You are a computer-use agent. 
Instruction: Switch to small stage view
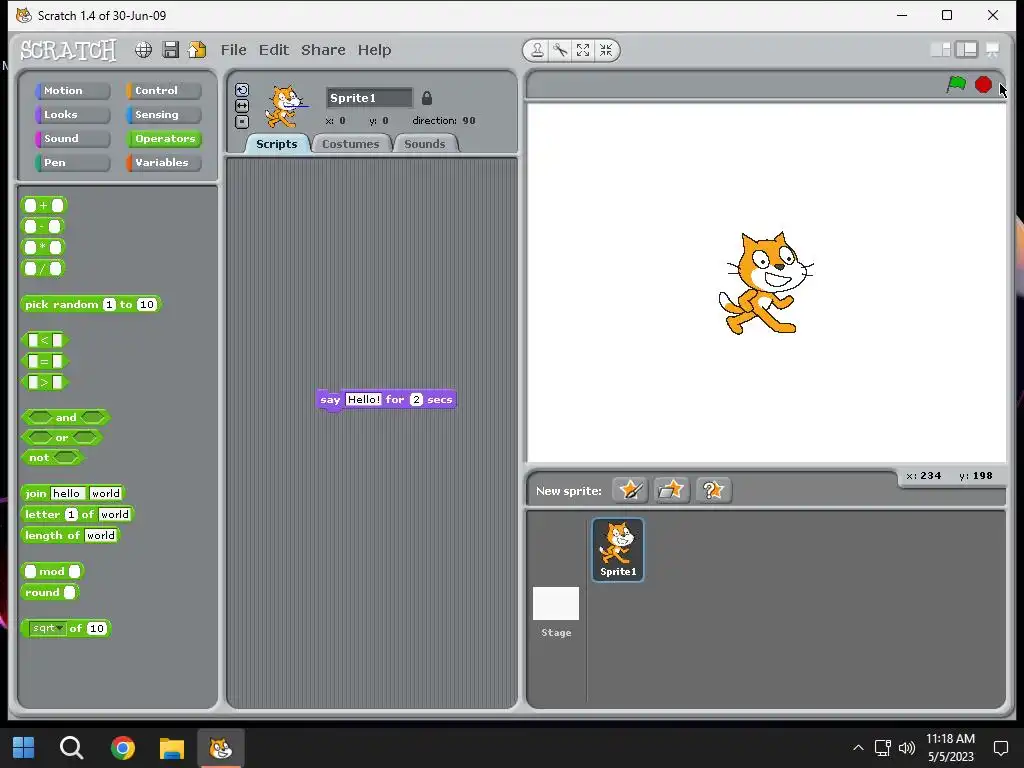pyautogui.click(x=940, y=50)
